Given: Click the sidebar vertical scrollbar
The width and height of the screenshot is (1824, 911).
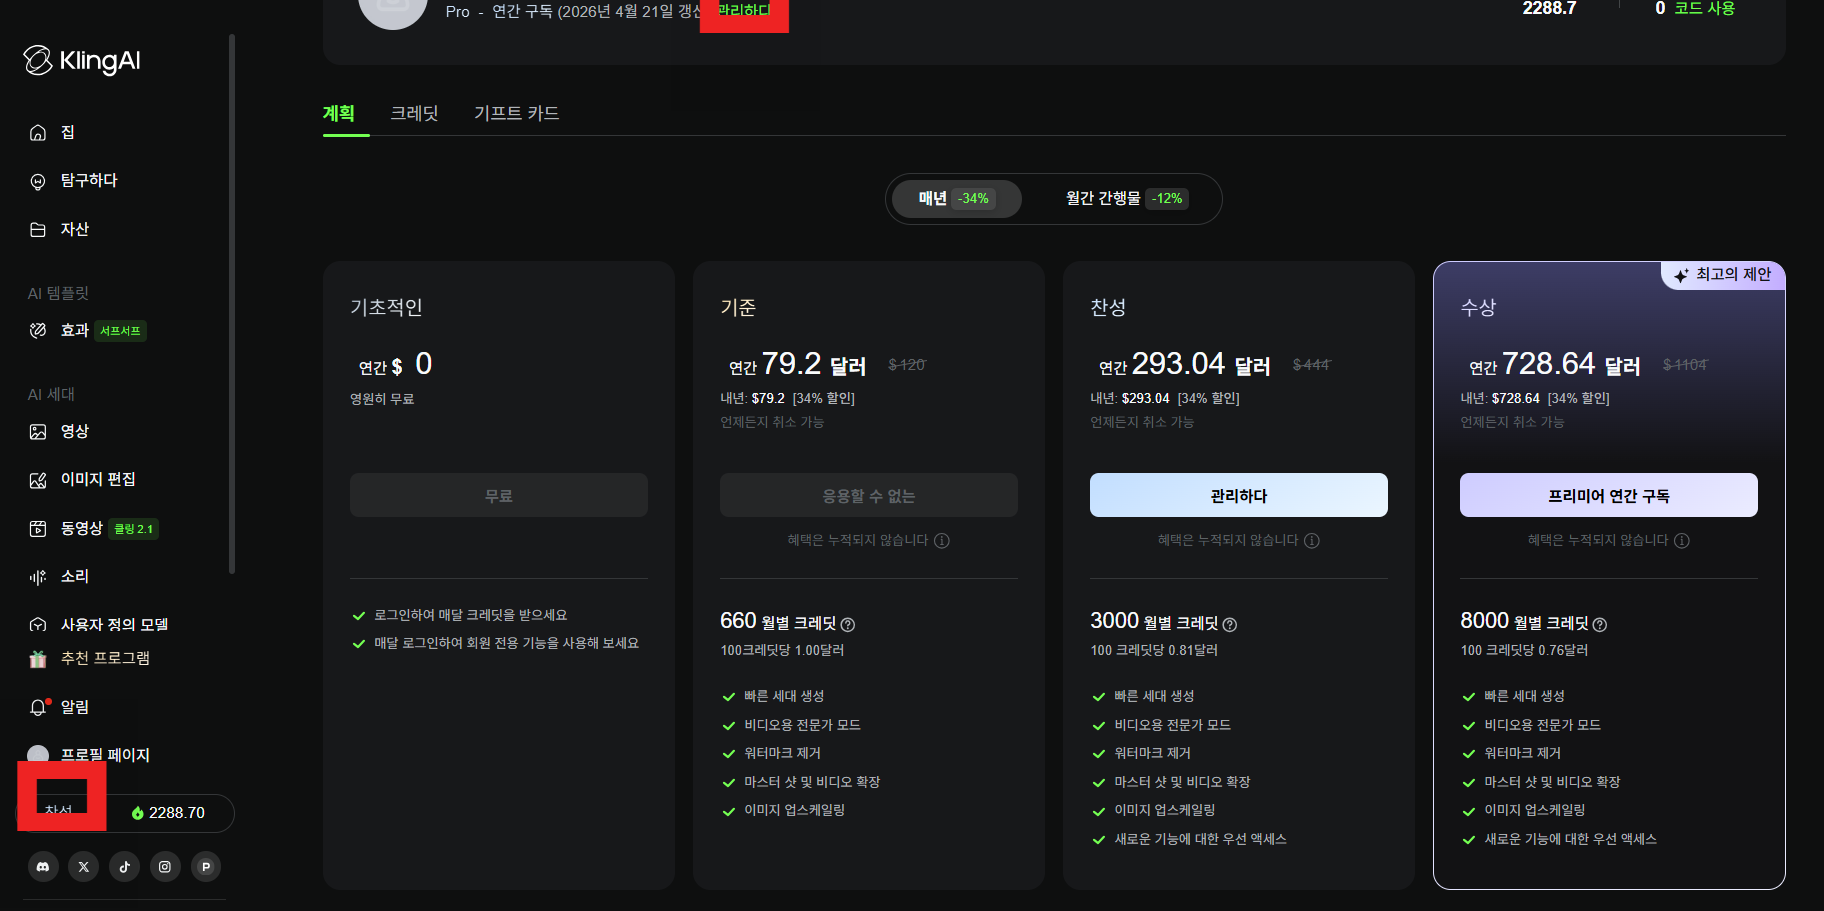Looking at the screenshot, I should (232, 304).
